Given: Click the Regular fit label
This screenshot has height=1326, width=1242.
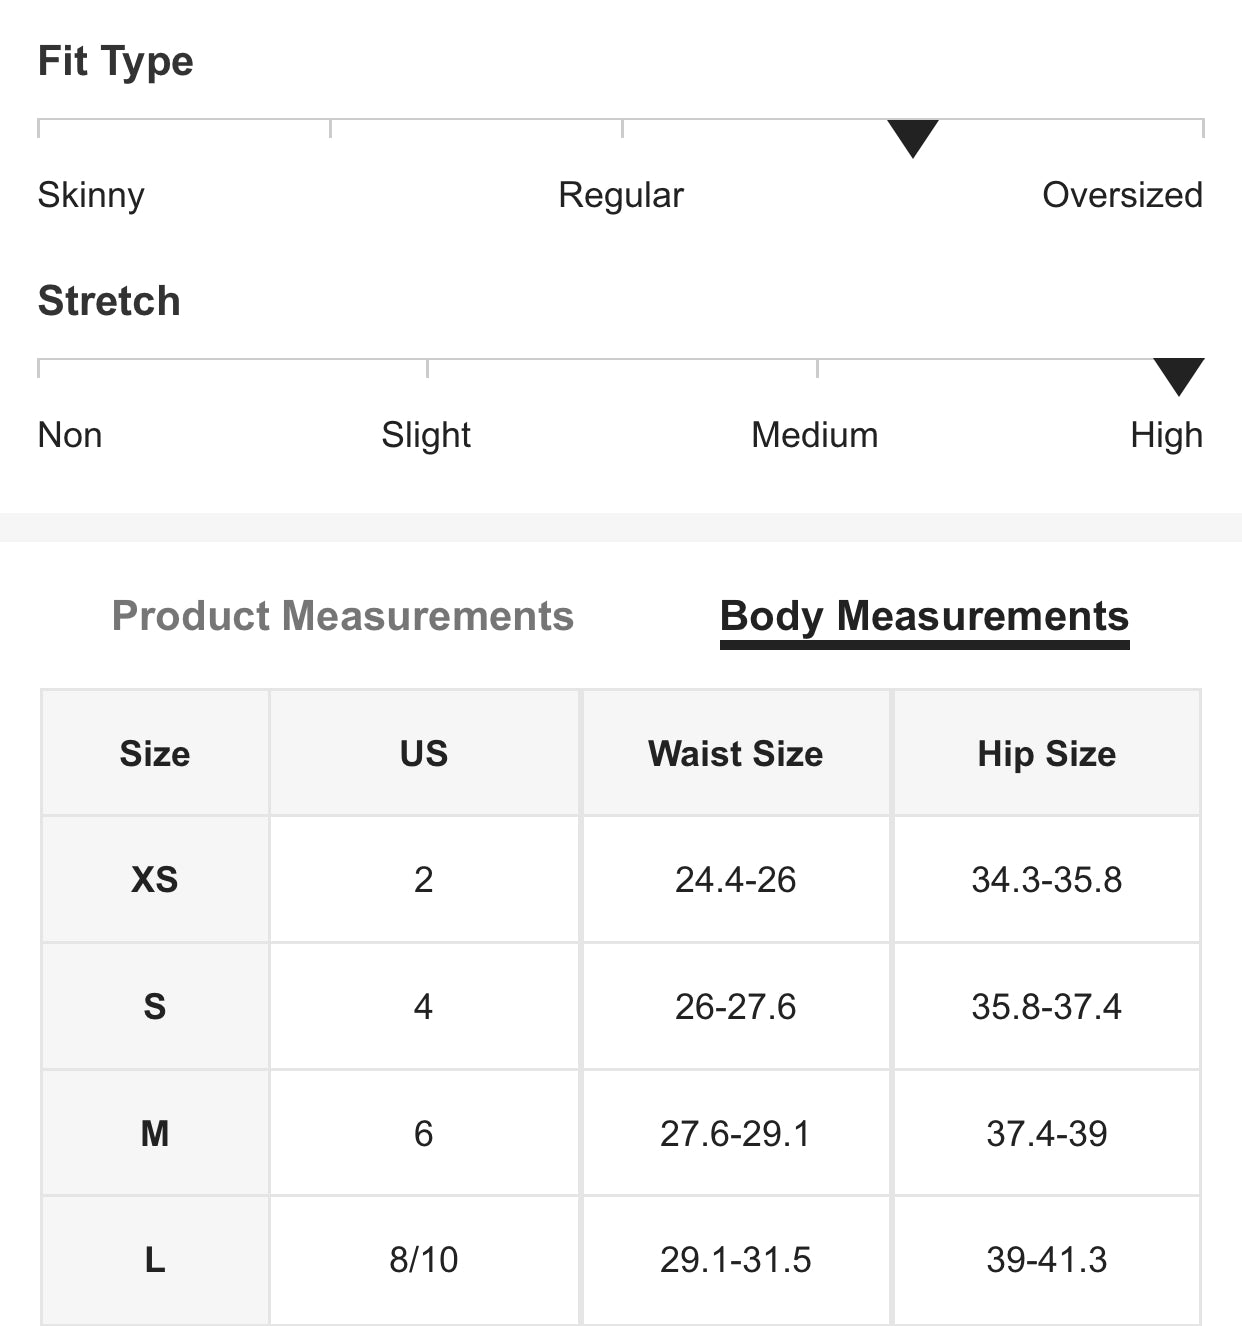Looking at the screenshot, I should tap(621, 195).
